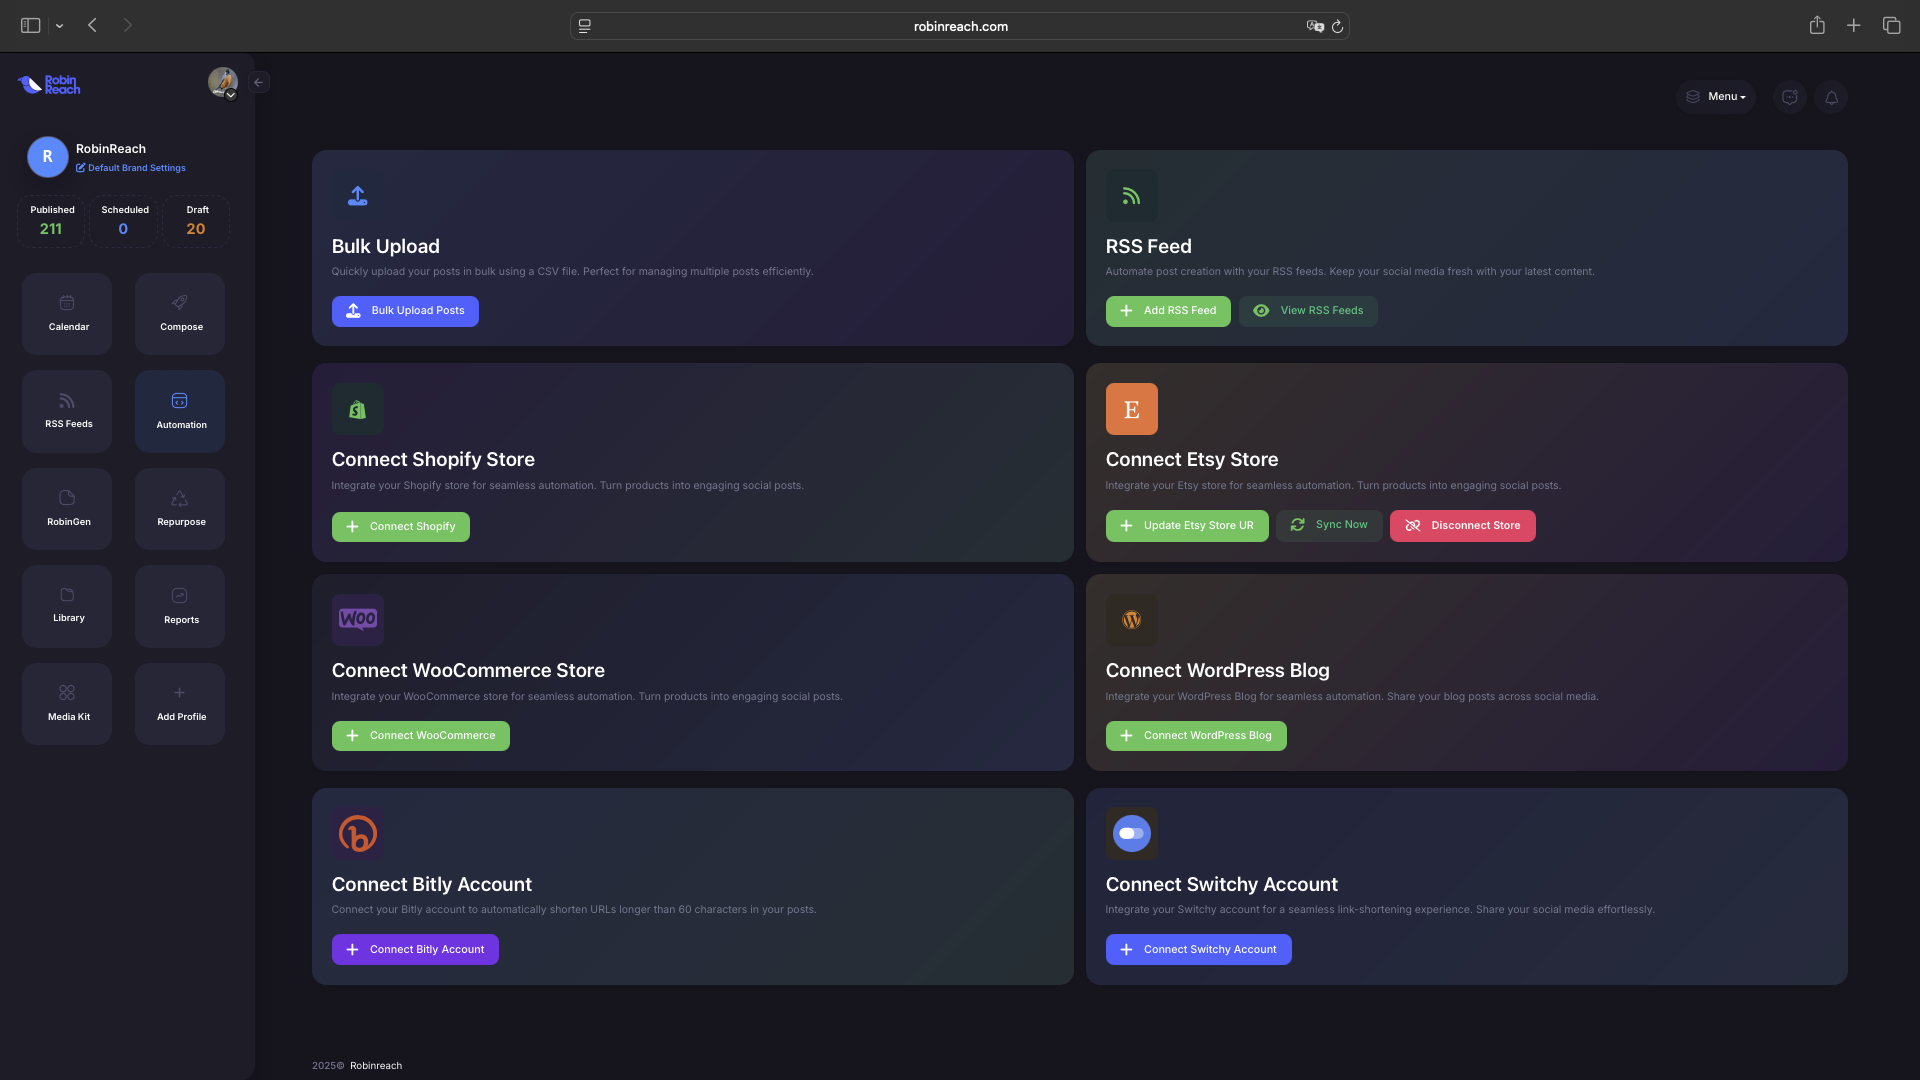The image size is (1920, 1080).
Task: Open the Repurpose recycle tile
Action: click(x=180, y=508)
